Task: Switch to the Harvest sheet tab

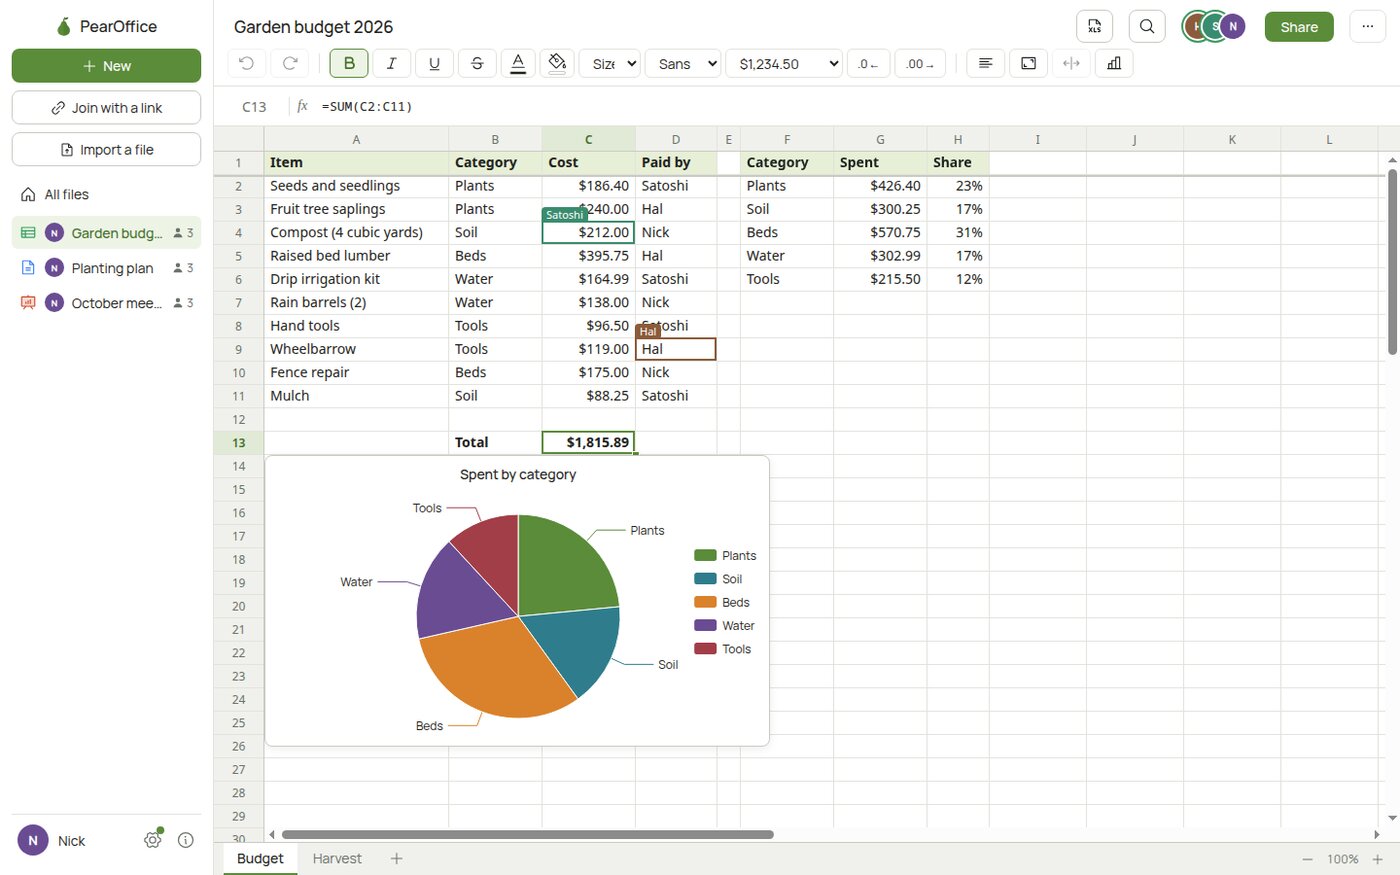Action: tap(337, 858)
